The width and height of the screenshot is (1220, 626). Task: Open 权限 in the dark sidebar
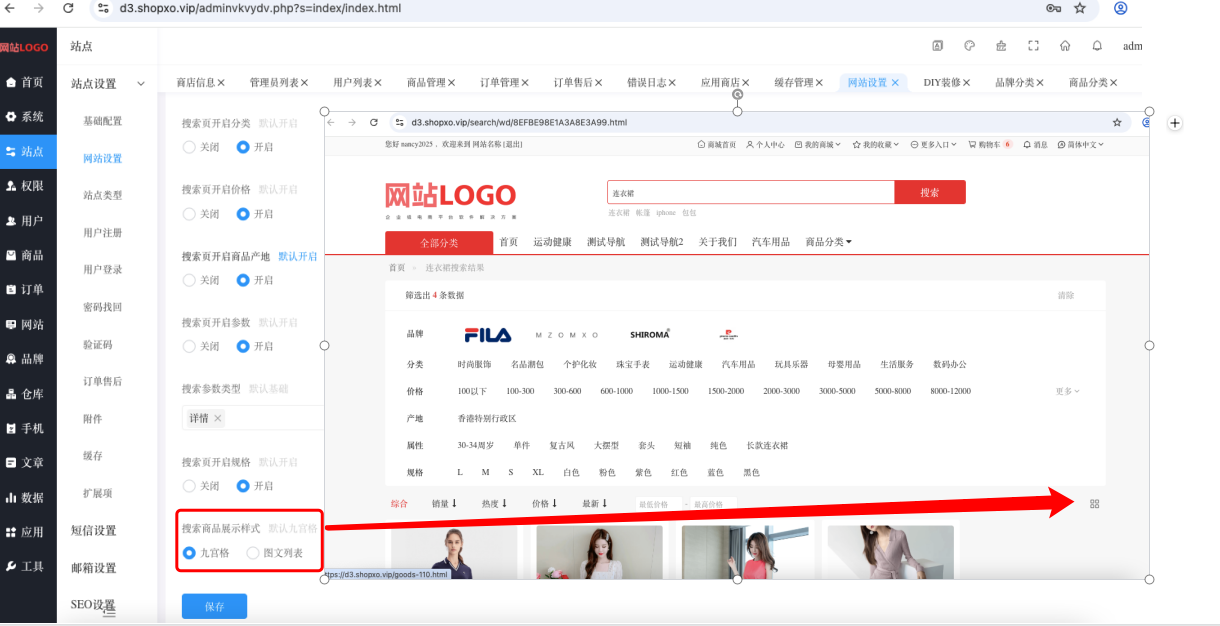pos(28,186)
